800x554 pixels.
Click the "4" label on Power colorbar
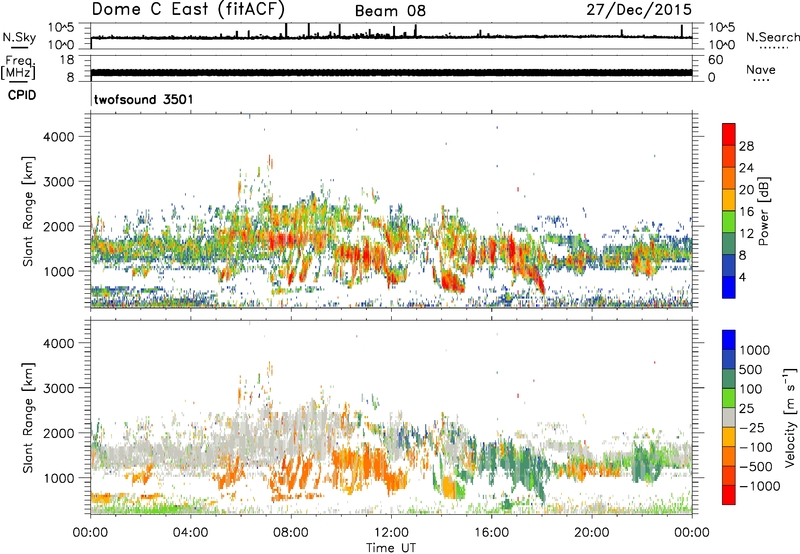pos(742,277)
